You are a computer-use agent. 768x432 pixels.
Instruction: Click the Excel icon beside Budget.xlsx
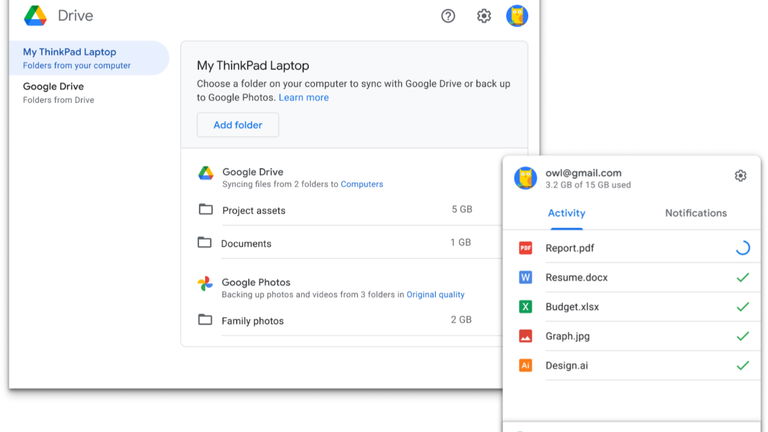[x=525, y=307]
